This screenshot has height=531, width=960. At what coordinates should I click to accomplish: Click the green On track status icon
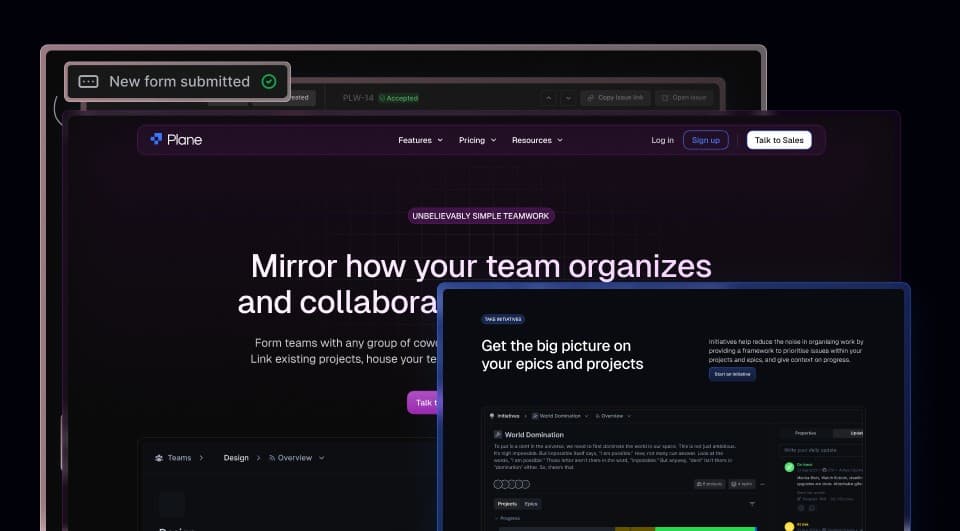click(789, 467)
